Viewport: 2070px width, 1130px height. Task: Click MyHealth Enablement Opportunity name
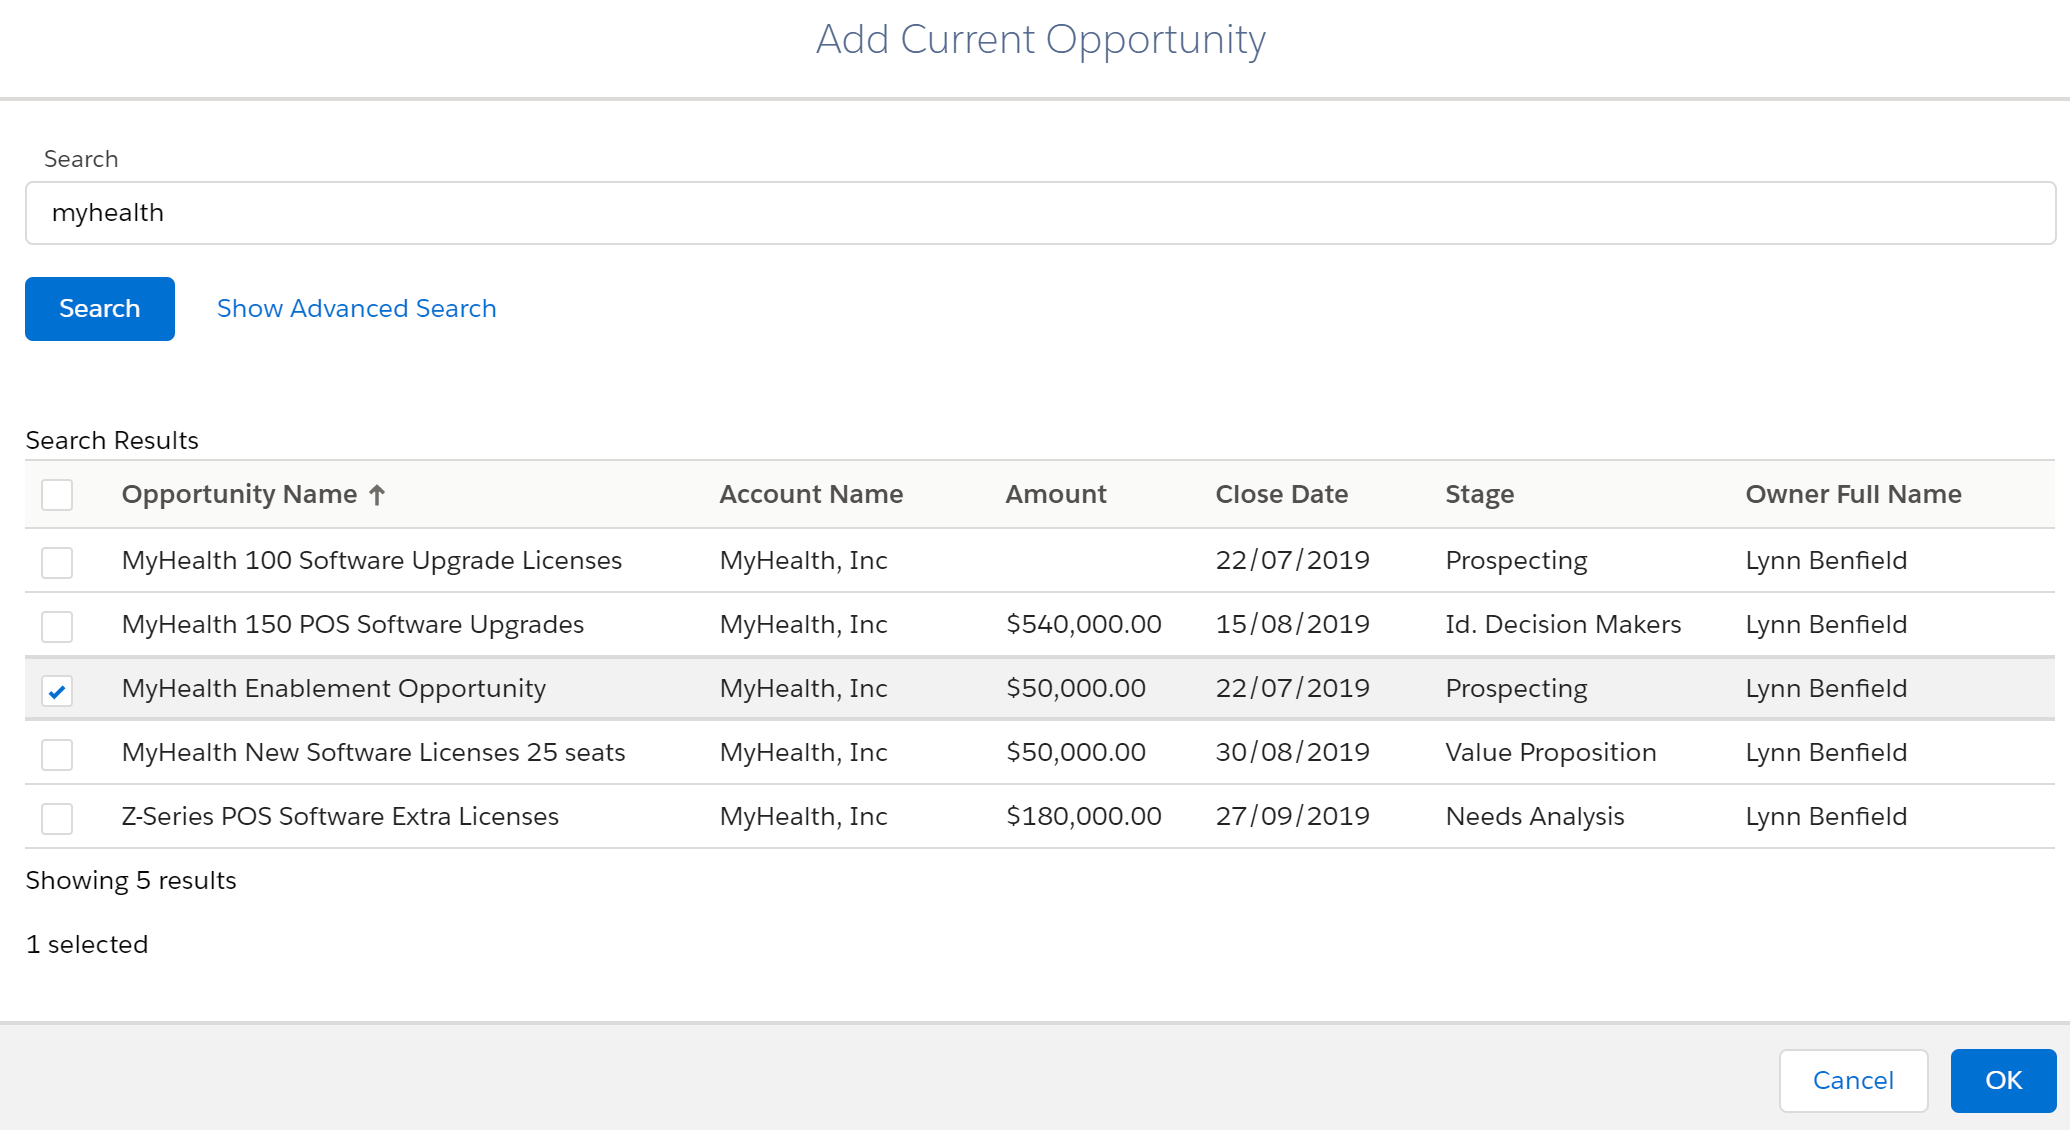334,689
